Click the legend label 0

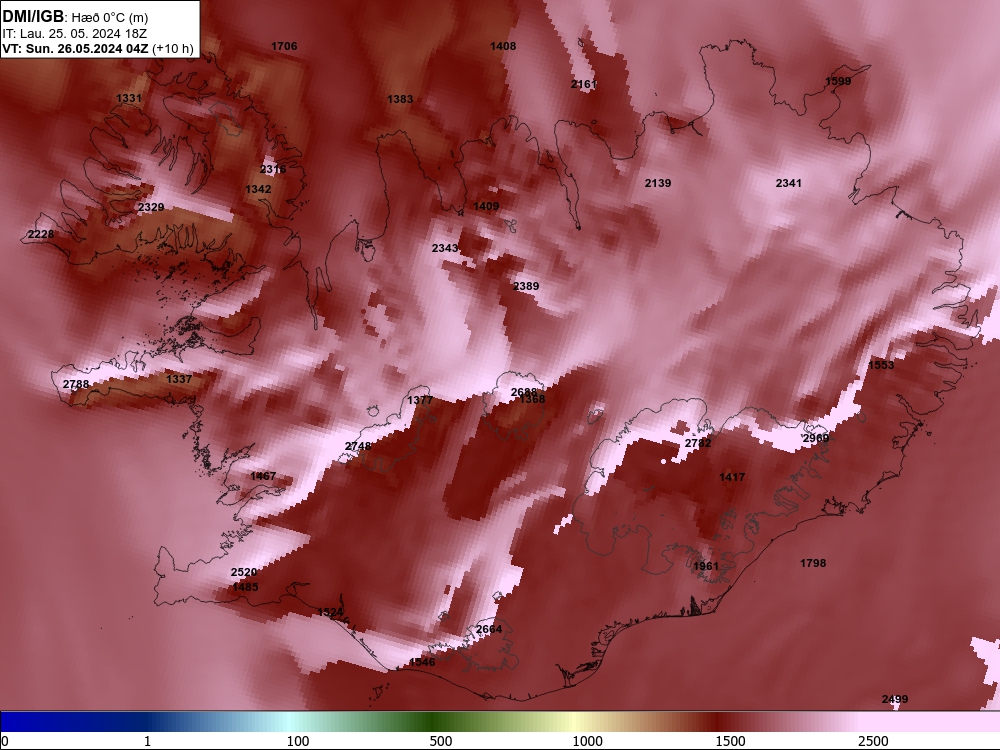pos(5,741)
